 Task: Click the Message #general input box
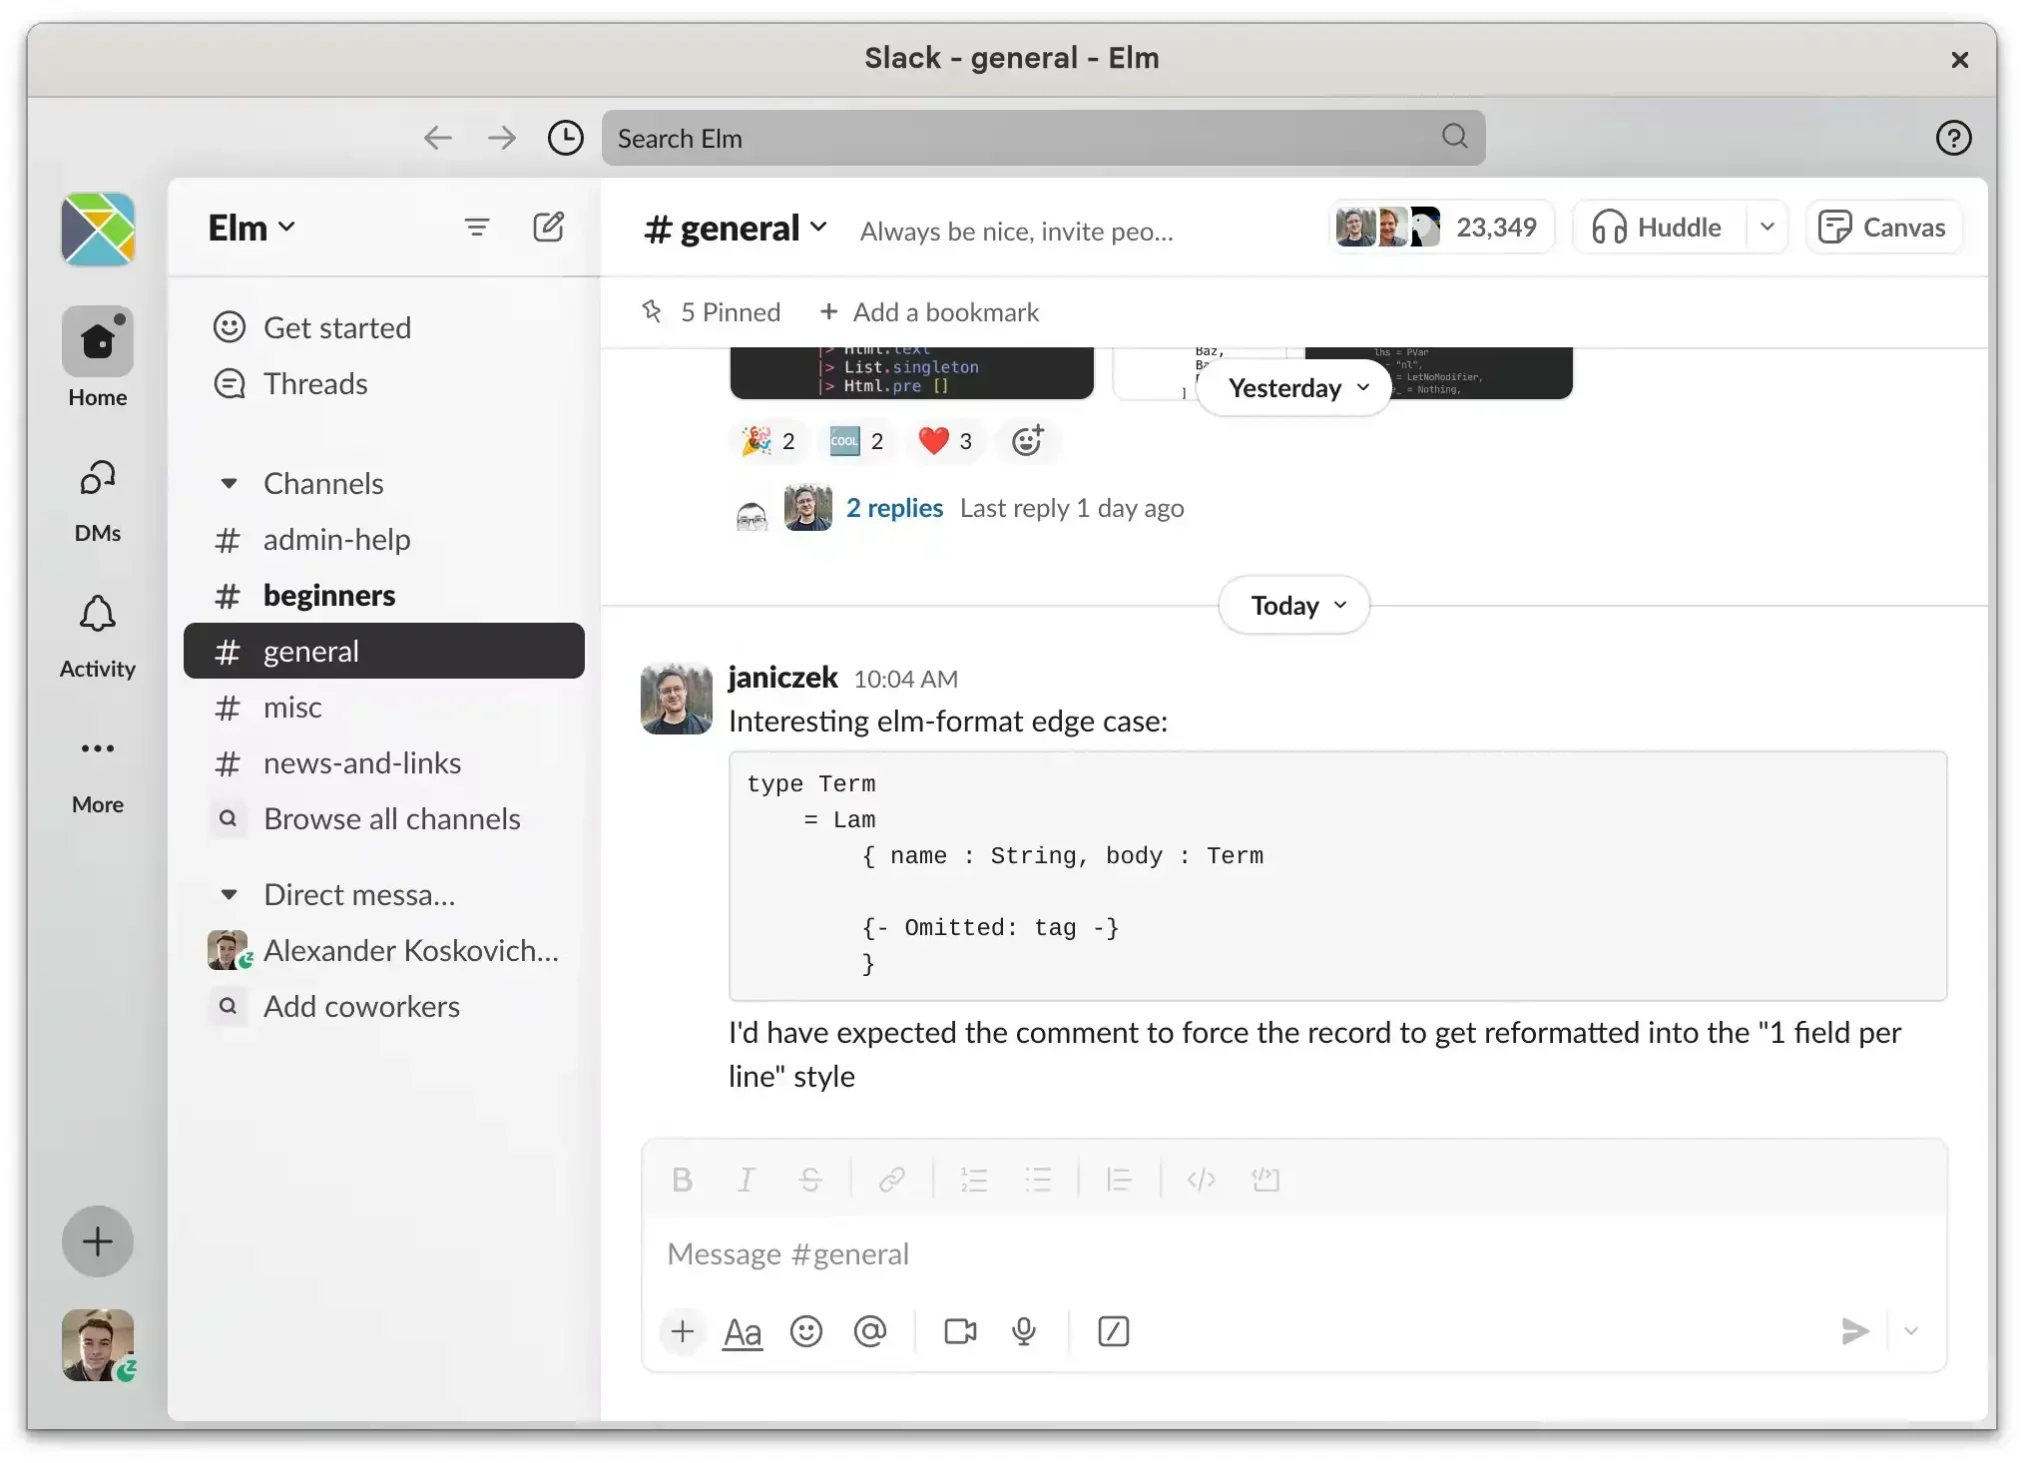1294,1254
